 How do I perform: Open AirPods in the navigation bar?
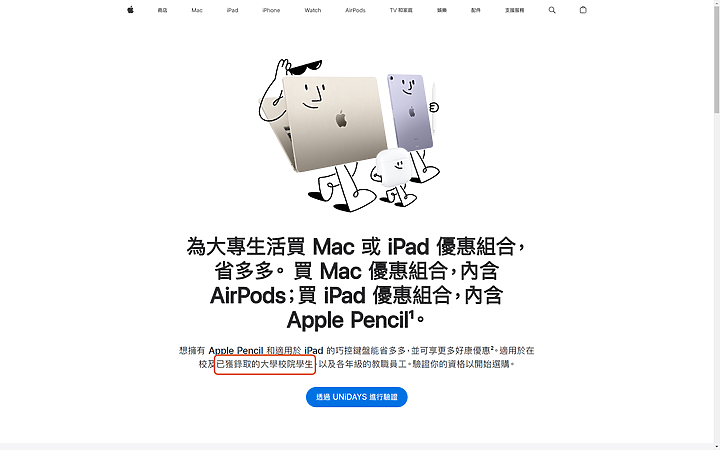[355, 10]
